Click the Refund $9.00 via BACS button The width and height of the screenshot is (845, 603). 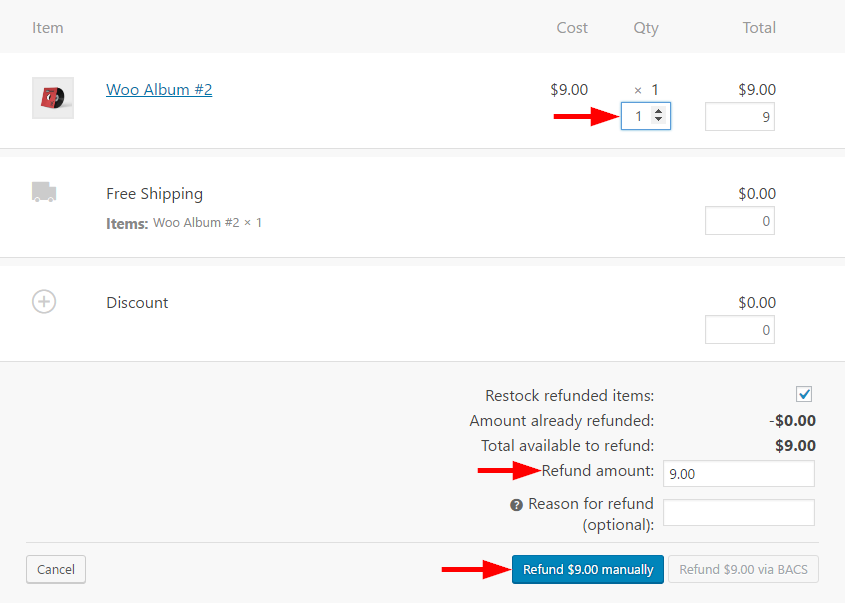744,570
